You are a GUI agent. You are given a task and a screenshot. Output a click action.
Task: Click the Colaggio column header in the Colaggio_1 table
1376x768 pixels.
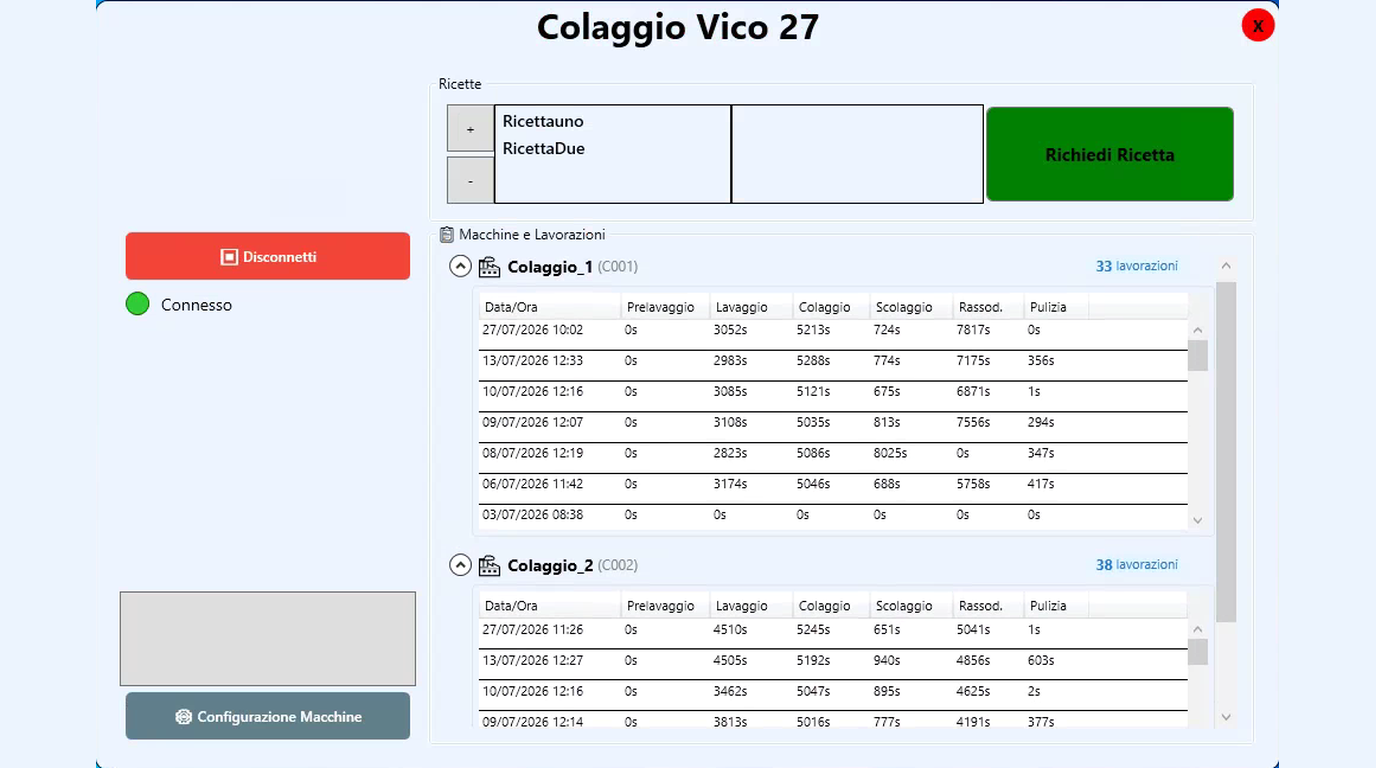pos(830,307)
